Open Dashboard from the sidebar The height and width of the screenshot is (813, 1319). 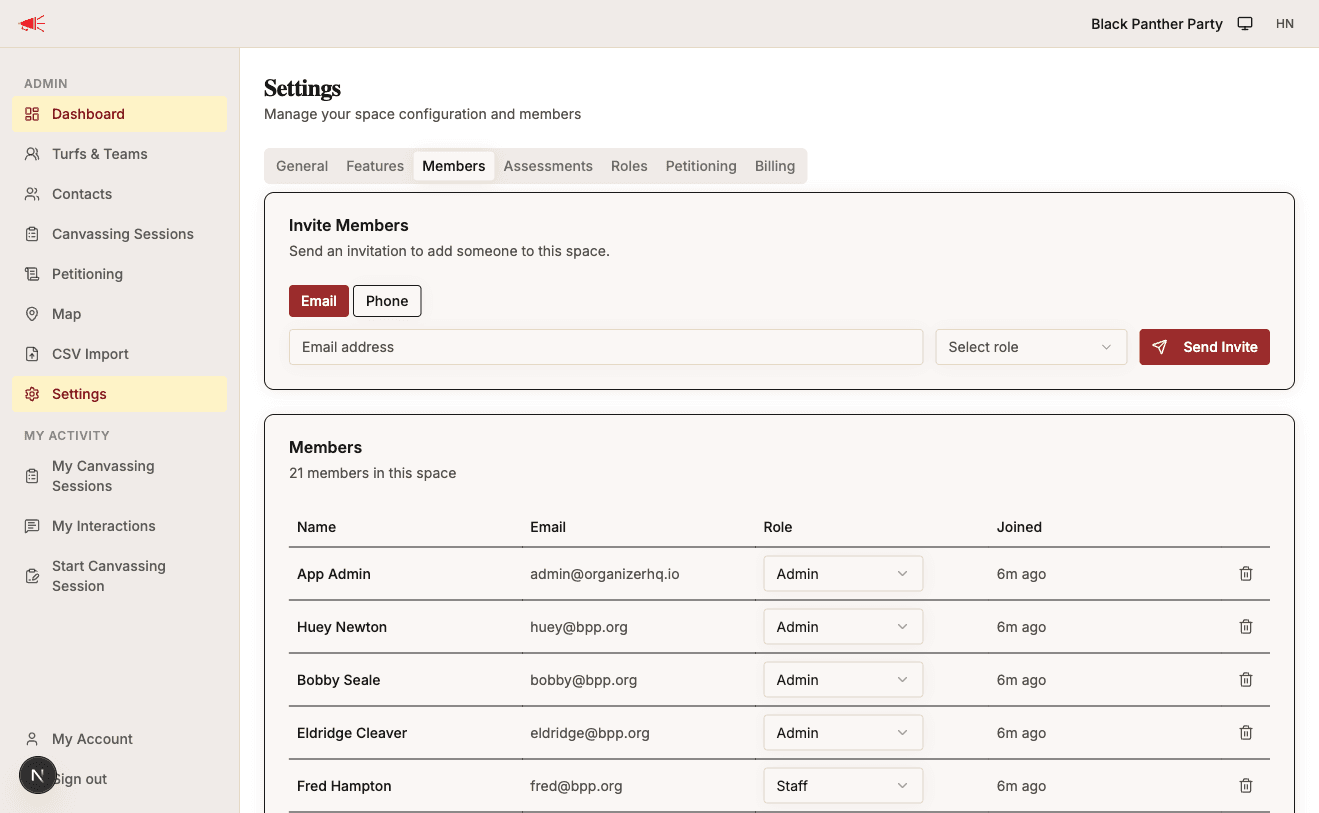(x=120, y=114)
